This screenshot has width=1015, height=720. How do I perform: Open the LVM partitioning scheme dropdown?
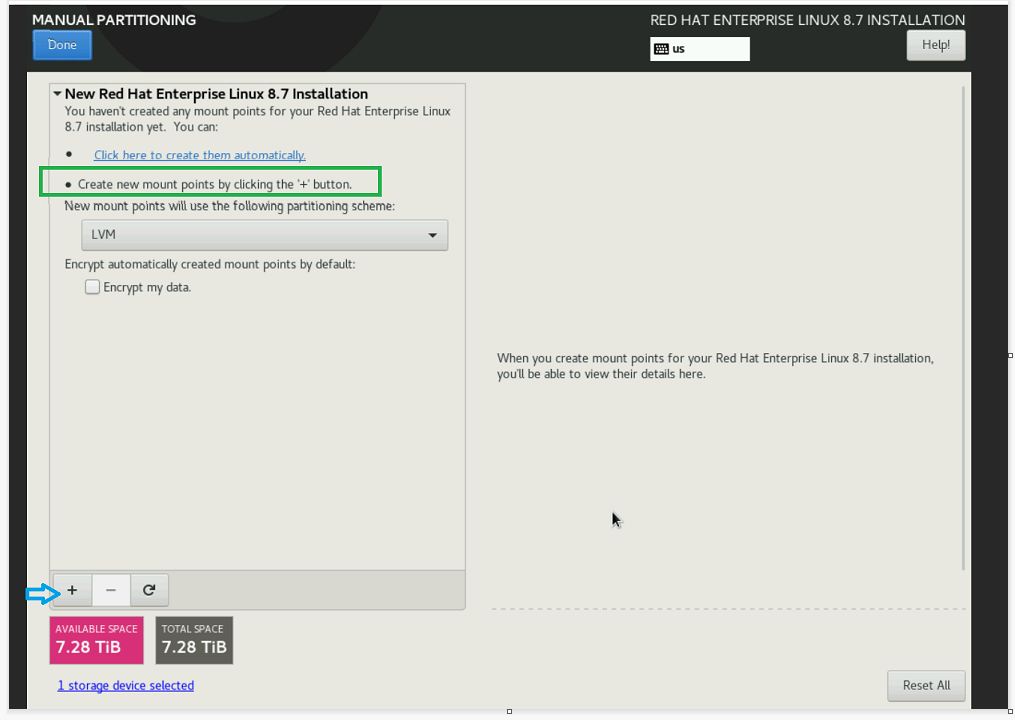264,235
